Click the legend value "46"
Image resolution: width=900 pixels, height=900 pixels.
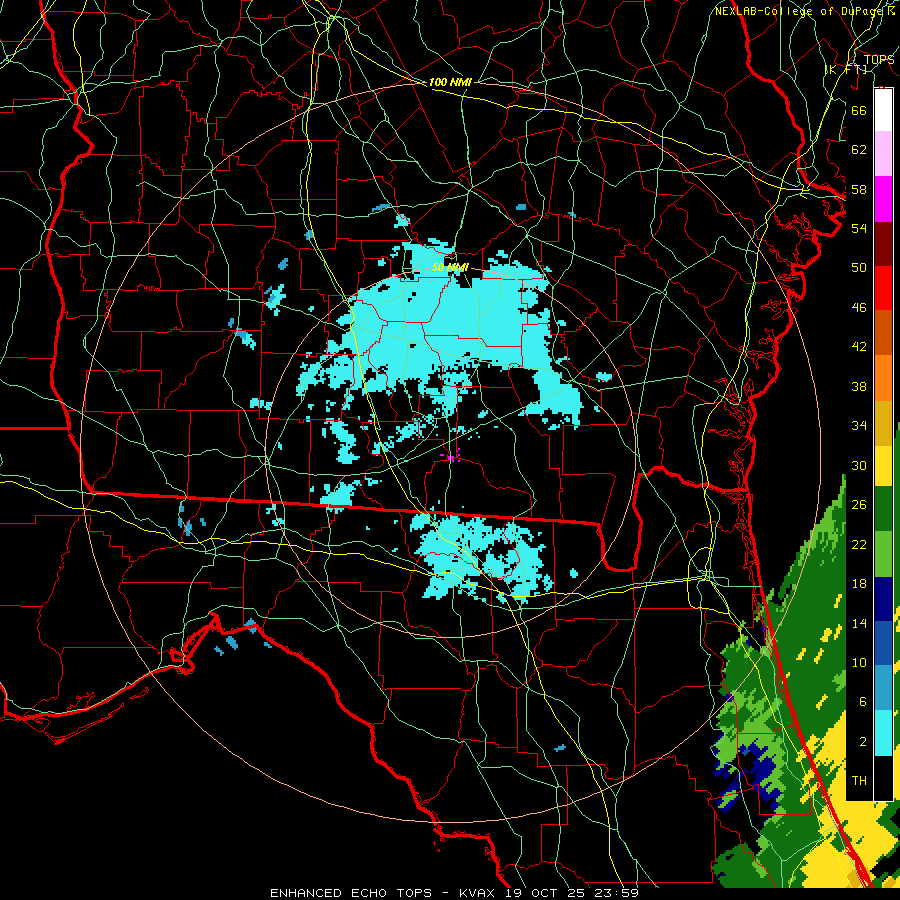(x=859, y=308)
